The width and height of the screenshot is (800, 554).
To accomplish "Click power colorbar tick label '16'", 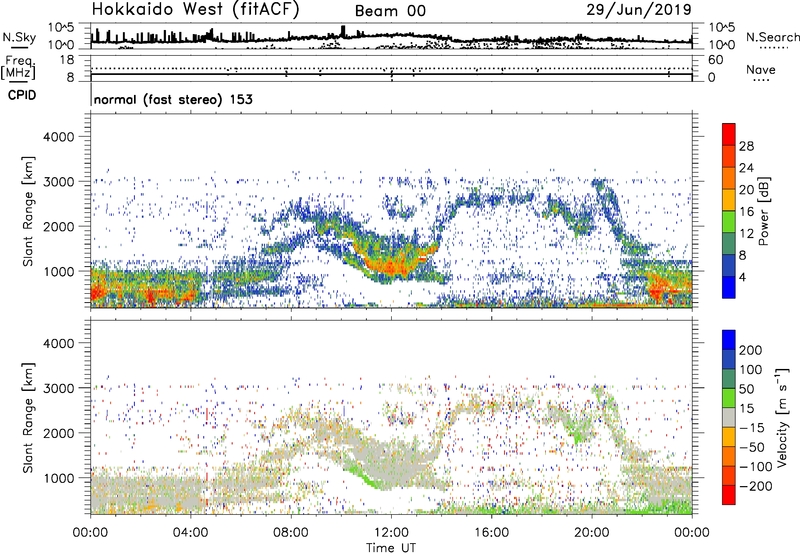I will [x=746, y=212].
